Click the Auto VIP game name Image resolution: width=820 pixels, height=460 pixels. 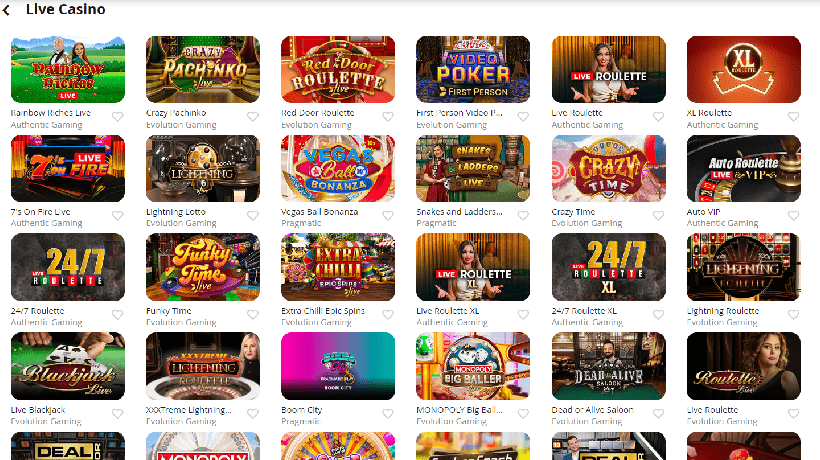click(x=703, y=212)
